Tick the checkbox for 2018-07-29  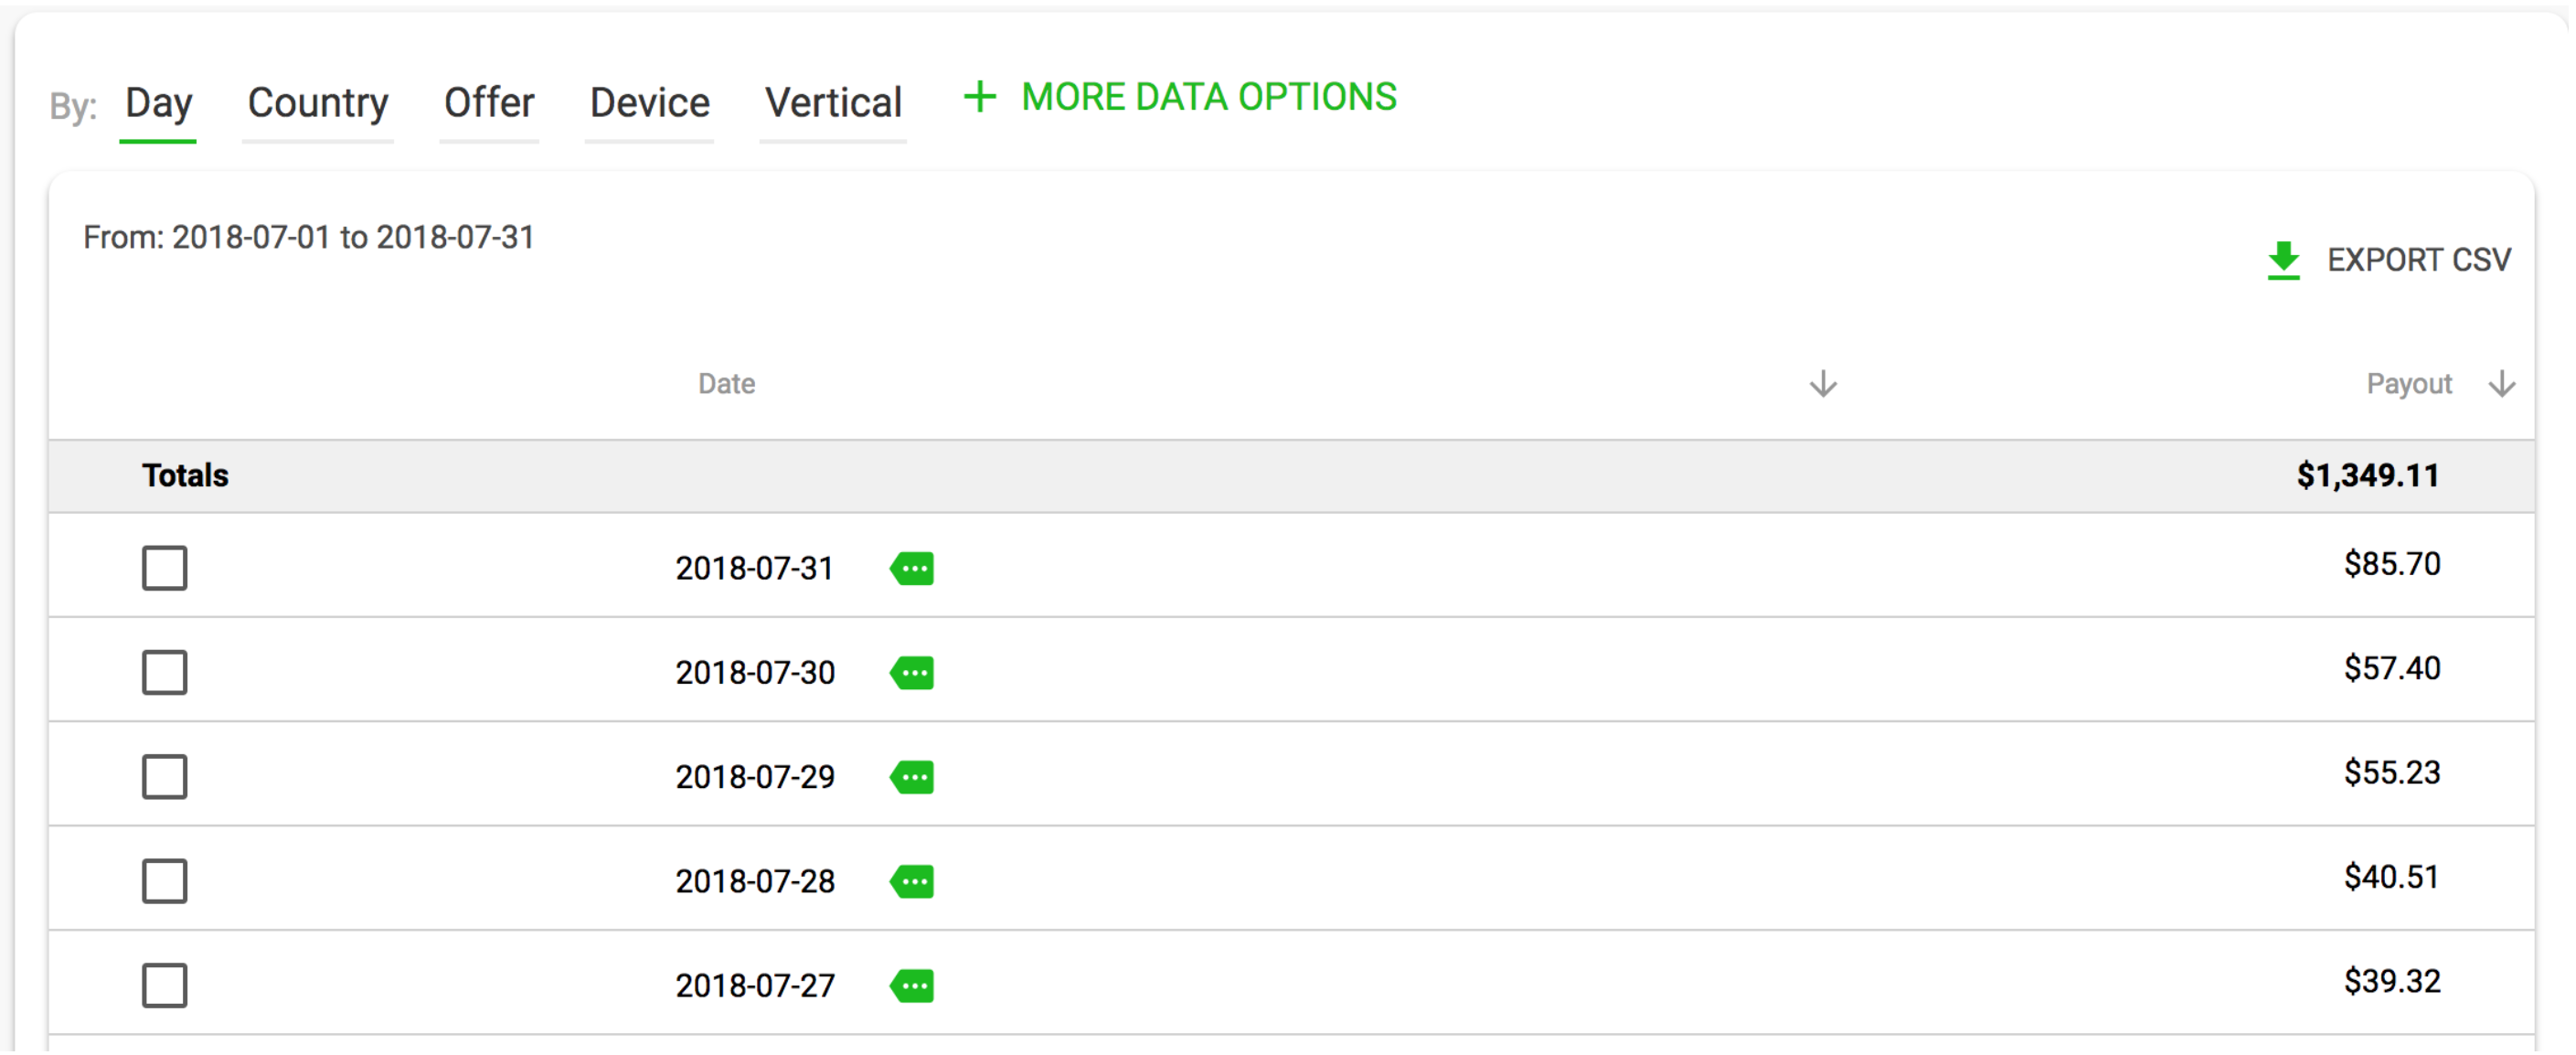coord(164,776)
